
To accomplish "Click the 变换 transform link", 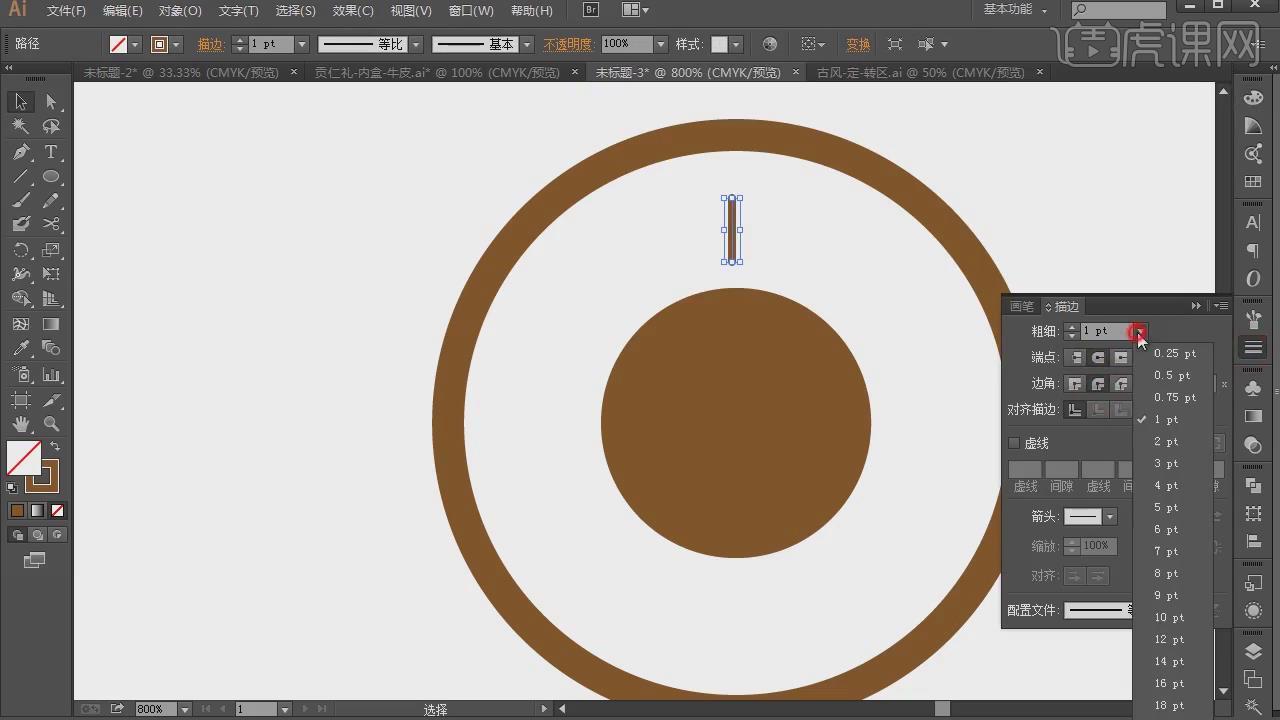I will (858, 45).
